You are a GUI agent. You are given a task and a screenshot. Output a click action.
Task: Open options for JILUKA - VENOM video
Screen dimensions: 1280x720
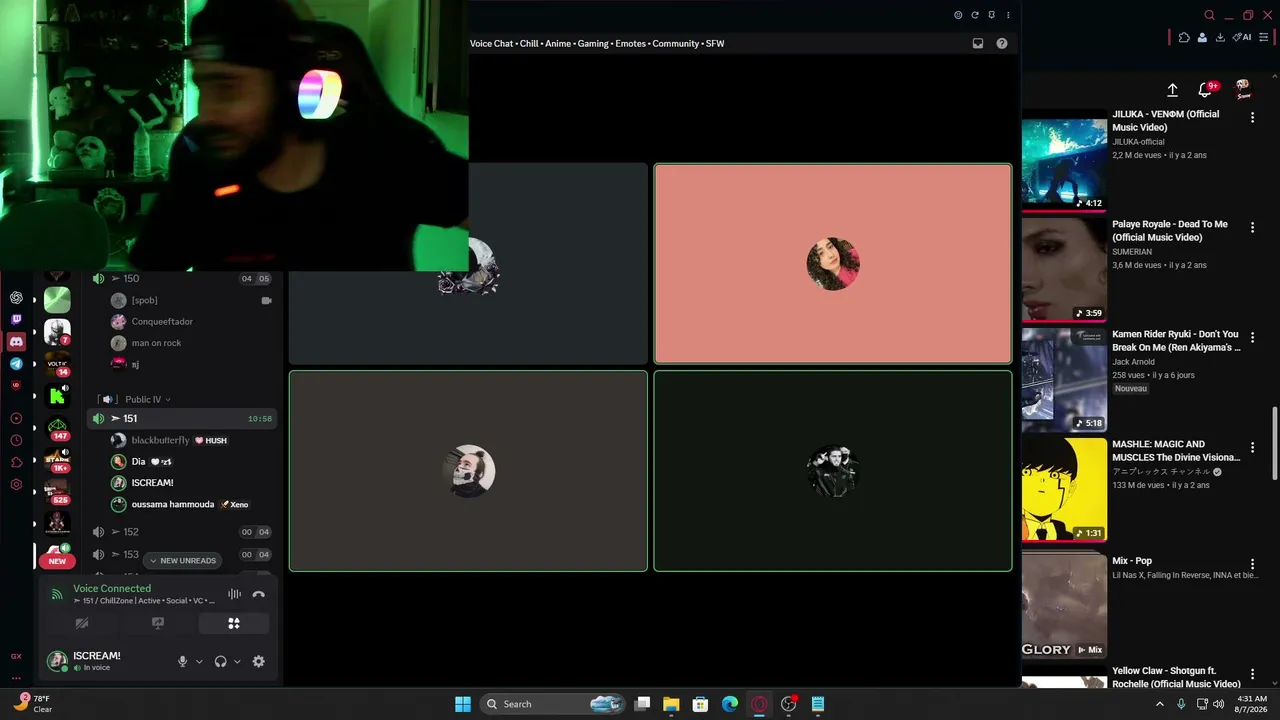pos(1252,118)
